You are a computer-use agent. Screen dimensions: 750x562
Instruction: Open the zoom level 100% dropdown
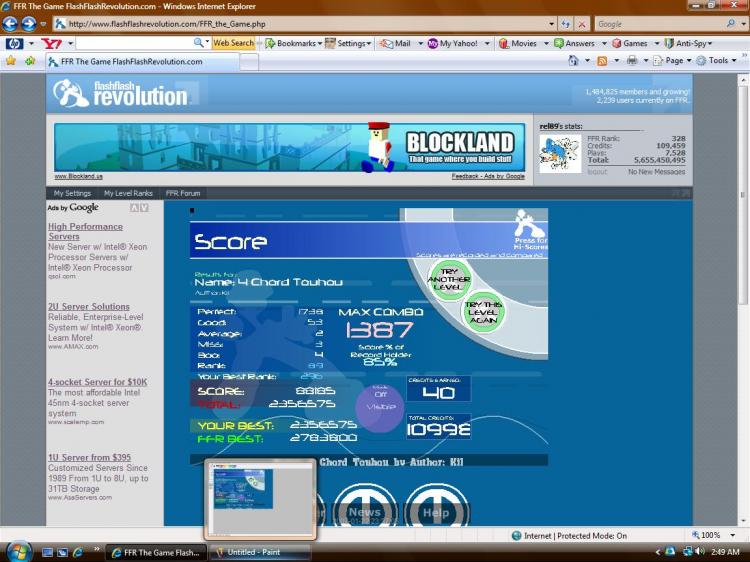(732, 535)
